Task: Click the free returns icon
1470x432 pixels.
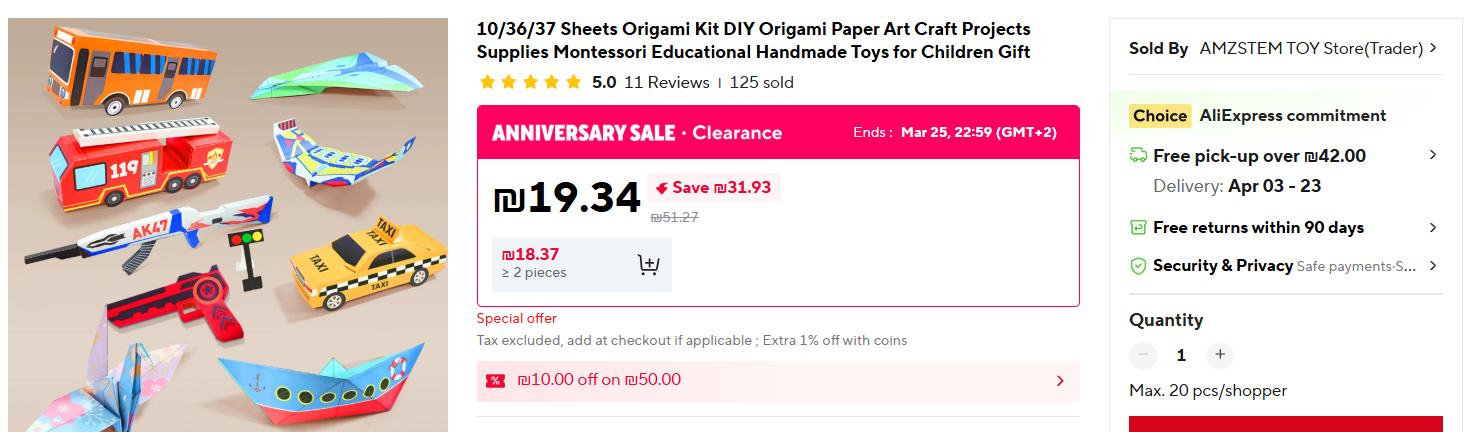Action: pyautogui.click(x=1138, y=228)
